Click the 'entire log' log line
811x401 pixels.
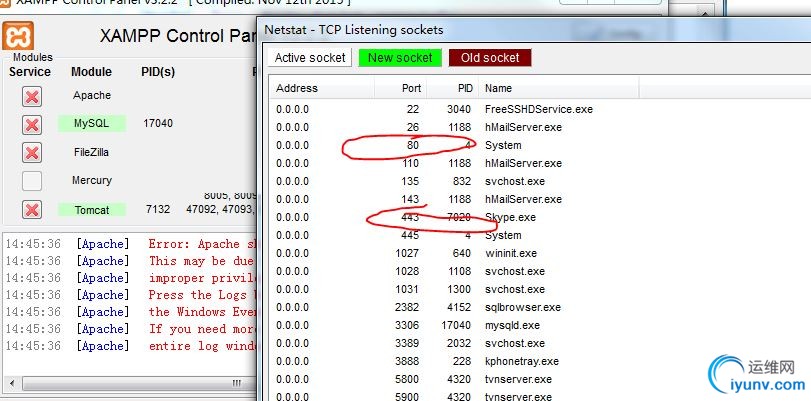[x=130, y=346]
